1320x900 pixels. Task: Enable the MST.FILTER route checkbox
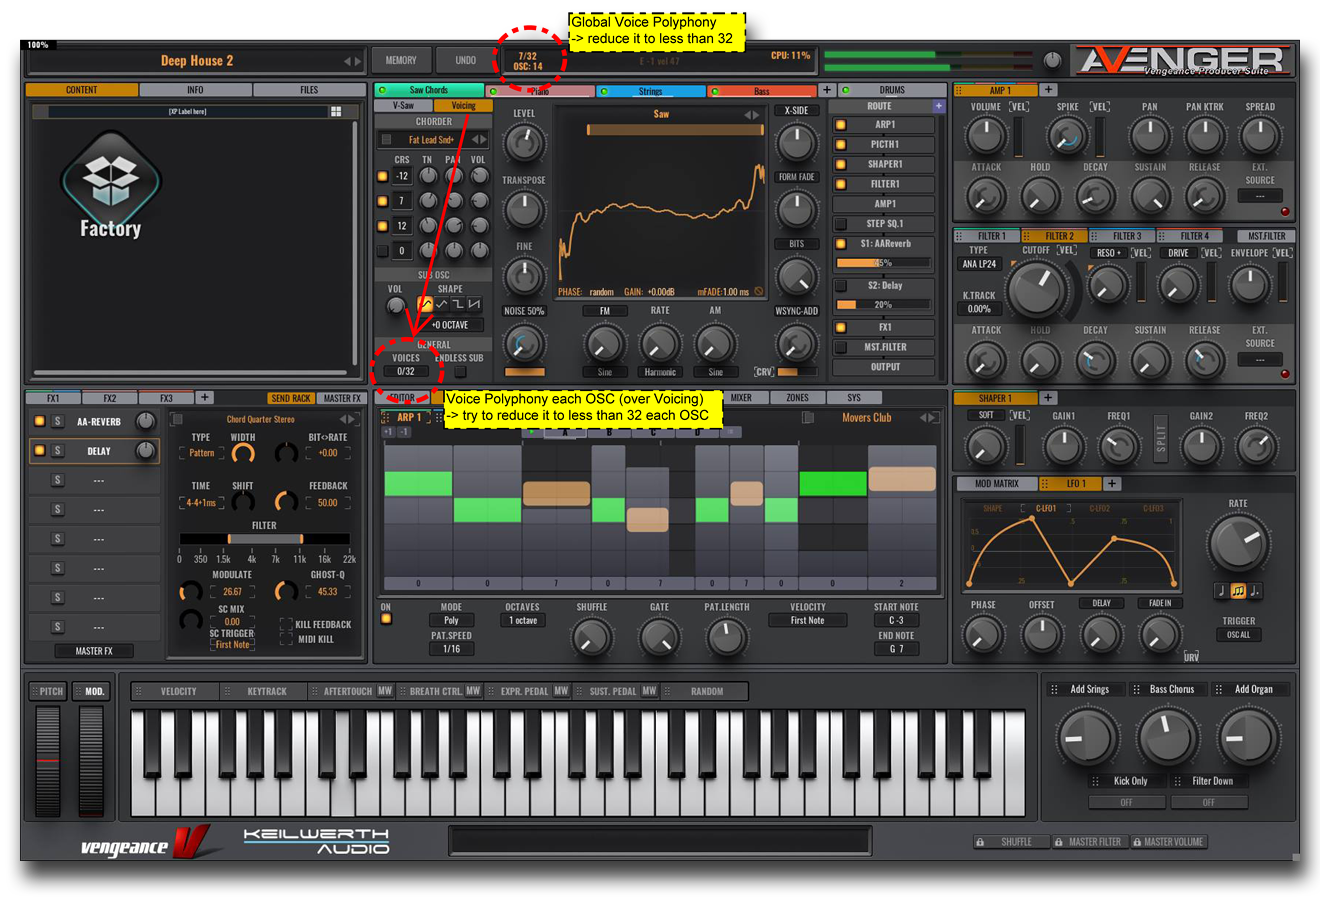(841, 347)
